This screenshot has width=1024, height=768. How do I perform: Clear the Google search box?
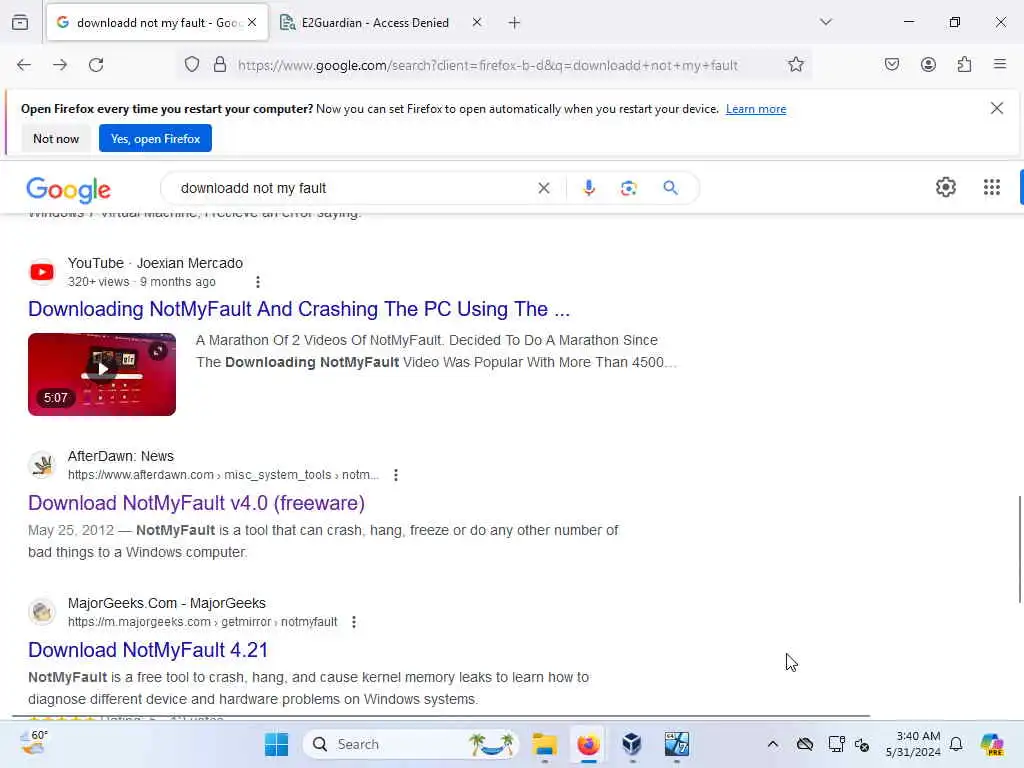543,188
